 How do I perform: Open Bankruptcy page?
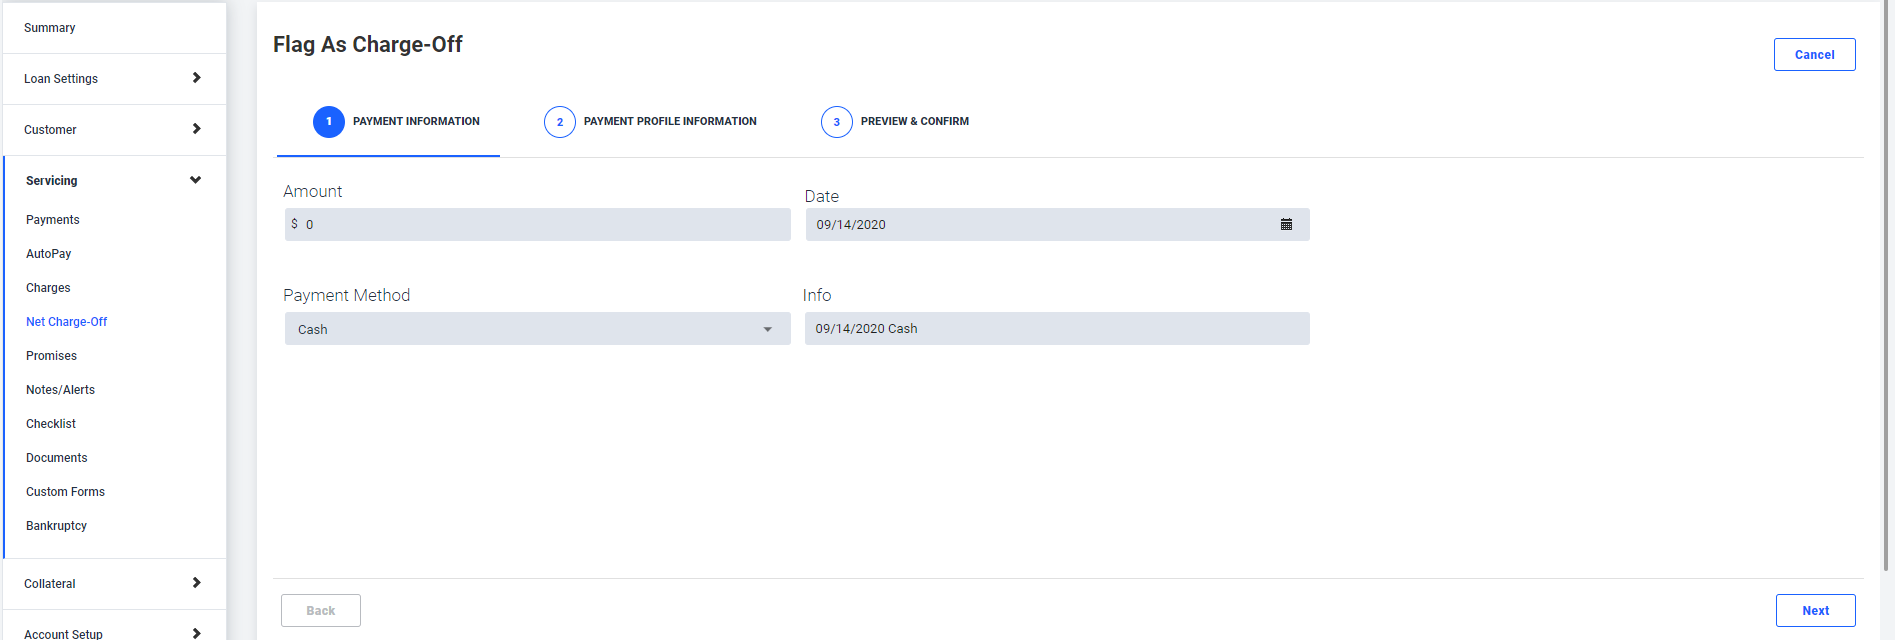point(56,526)
